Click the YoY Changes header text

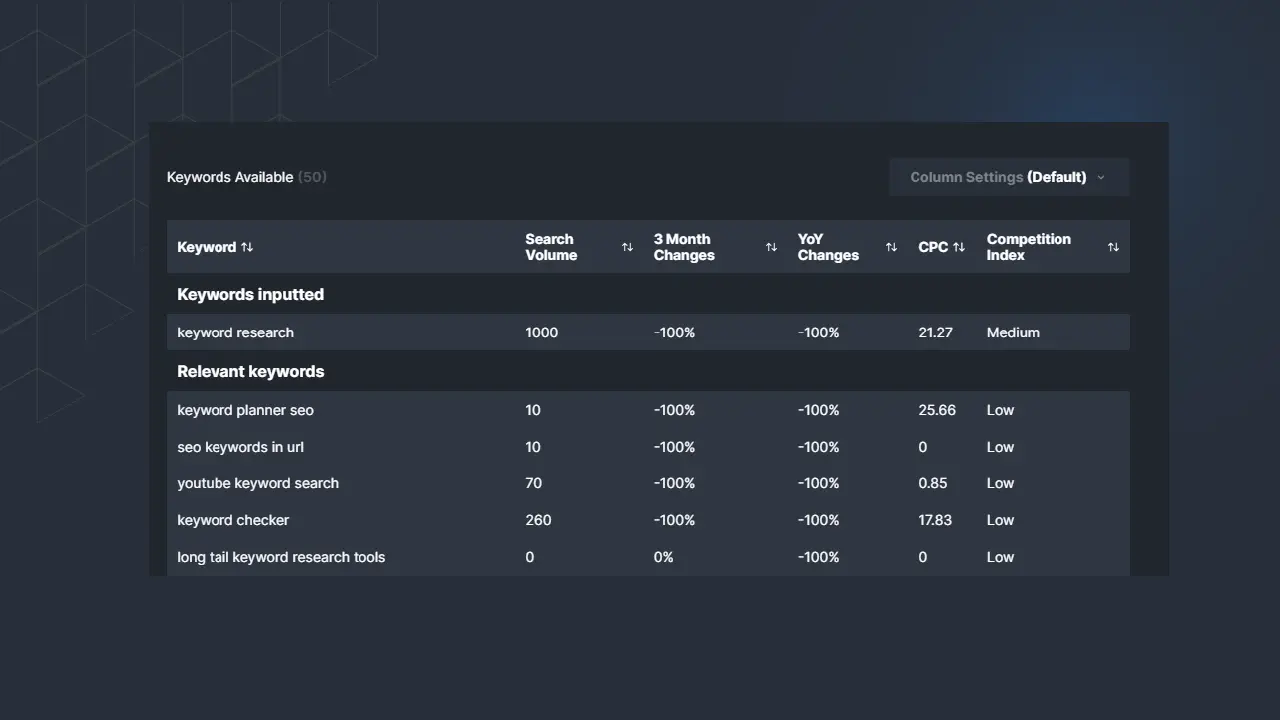point(828,247)
